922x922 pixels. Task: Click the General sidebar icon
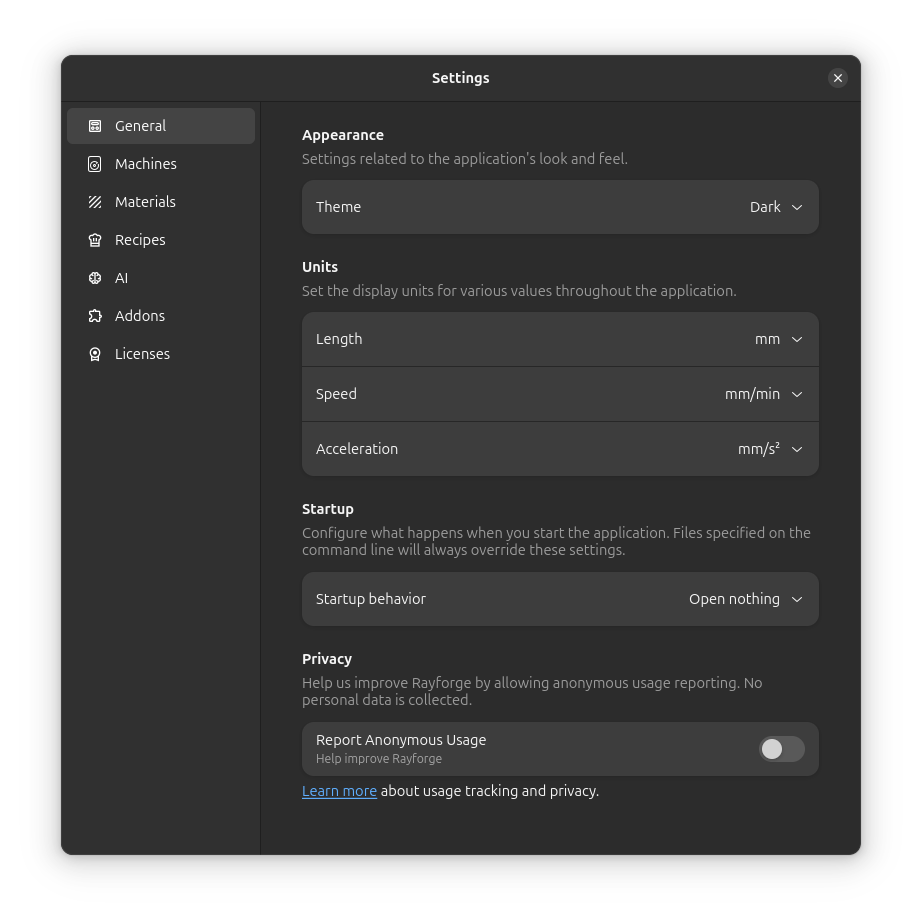click(x=95, y=125)
